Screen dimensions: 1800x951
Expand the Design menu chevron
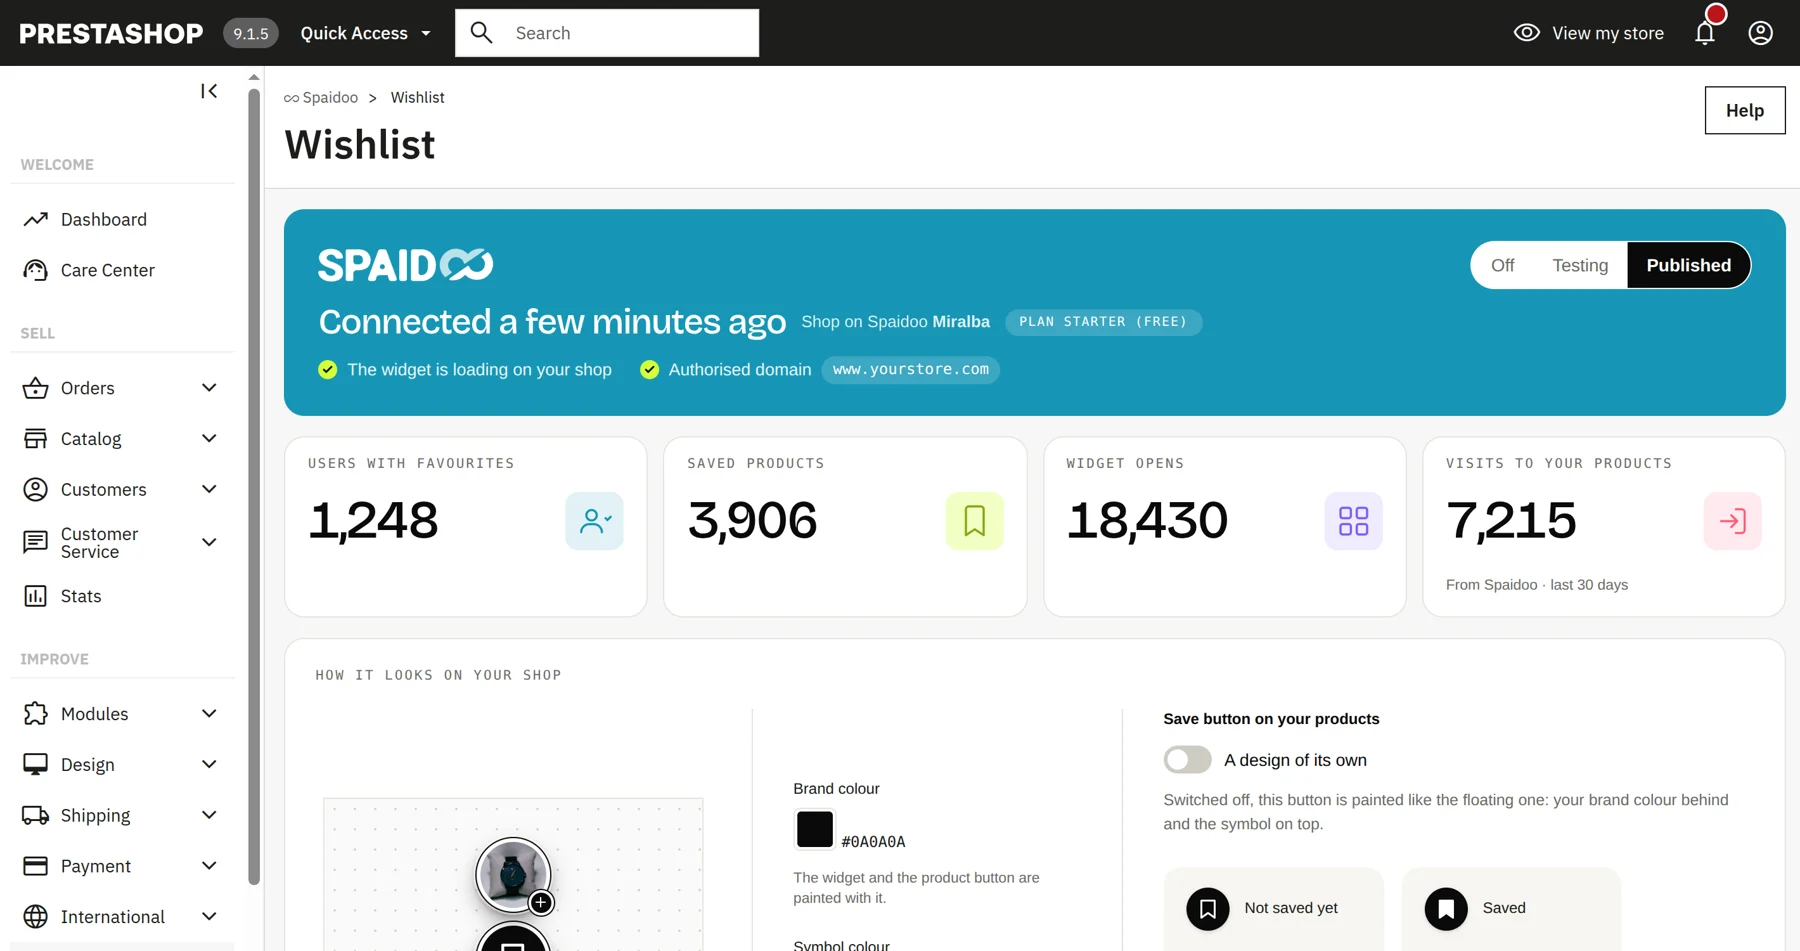coord(209,765)
